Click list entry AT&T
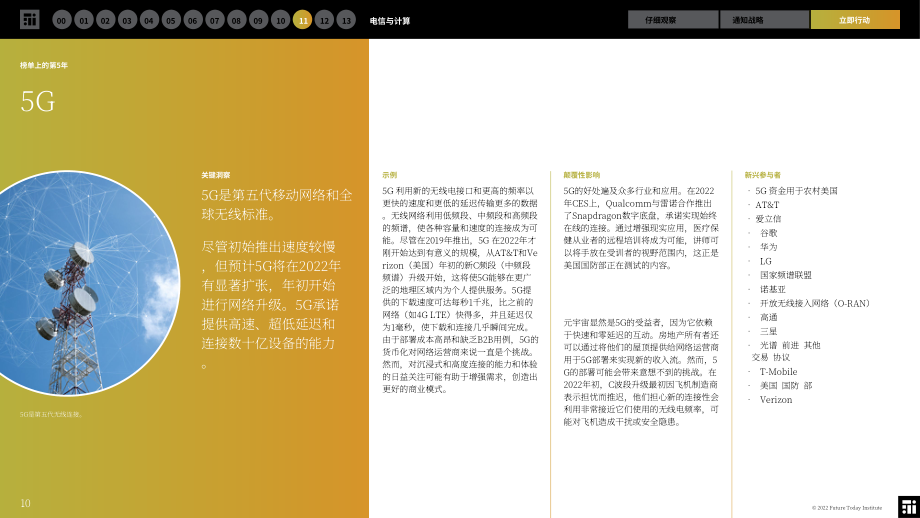Viewport: 920px width, 518px height. [x=767, y=205]
